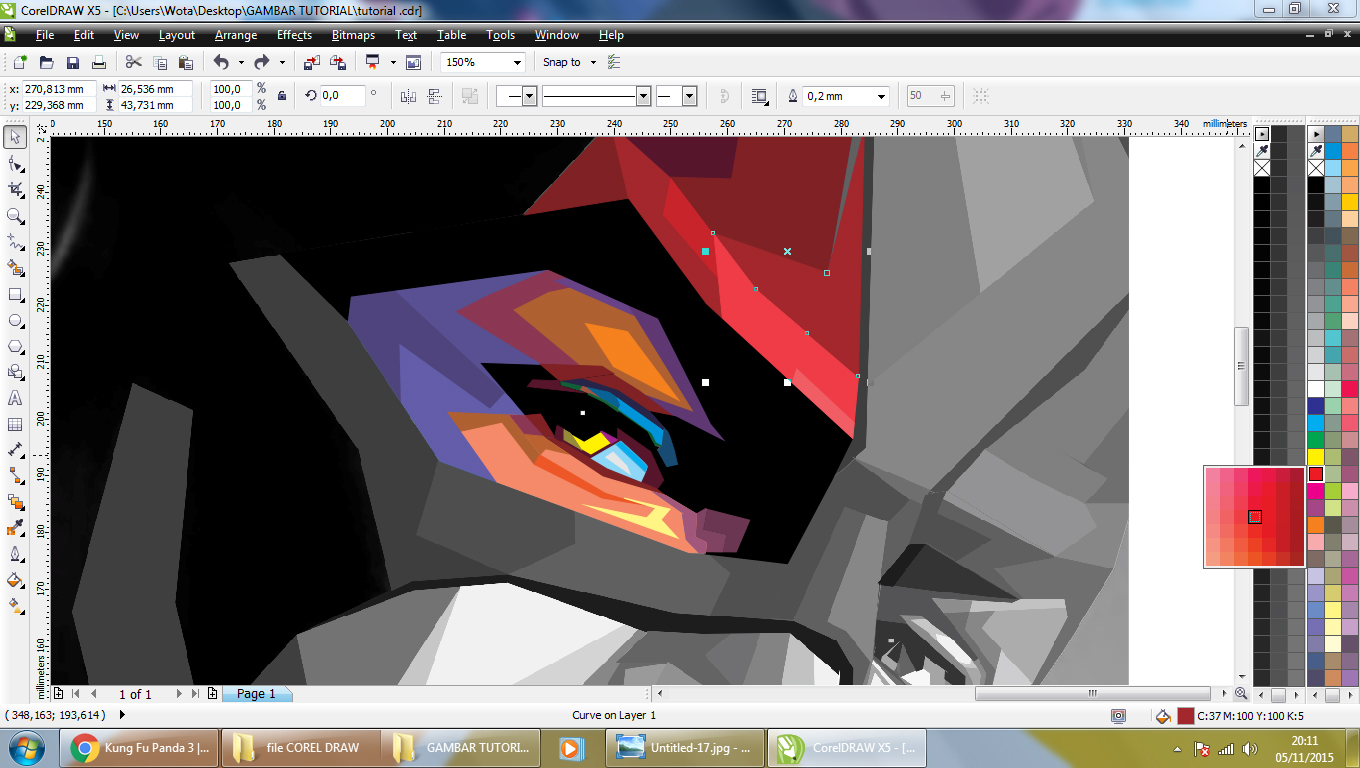The height and width of the screenshot is (768, 1360).
Task: Toggle the lock ratio button
Action: [282, 96]
